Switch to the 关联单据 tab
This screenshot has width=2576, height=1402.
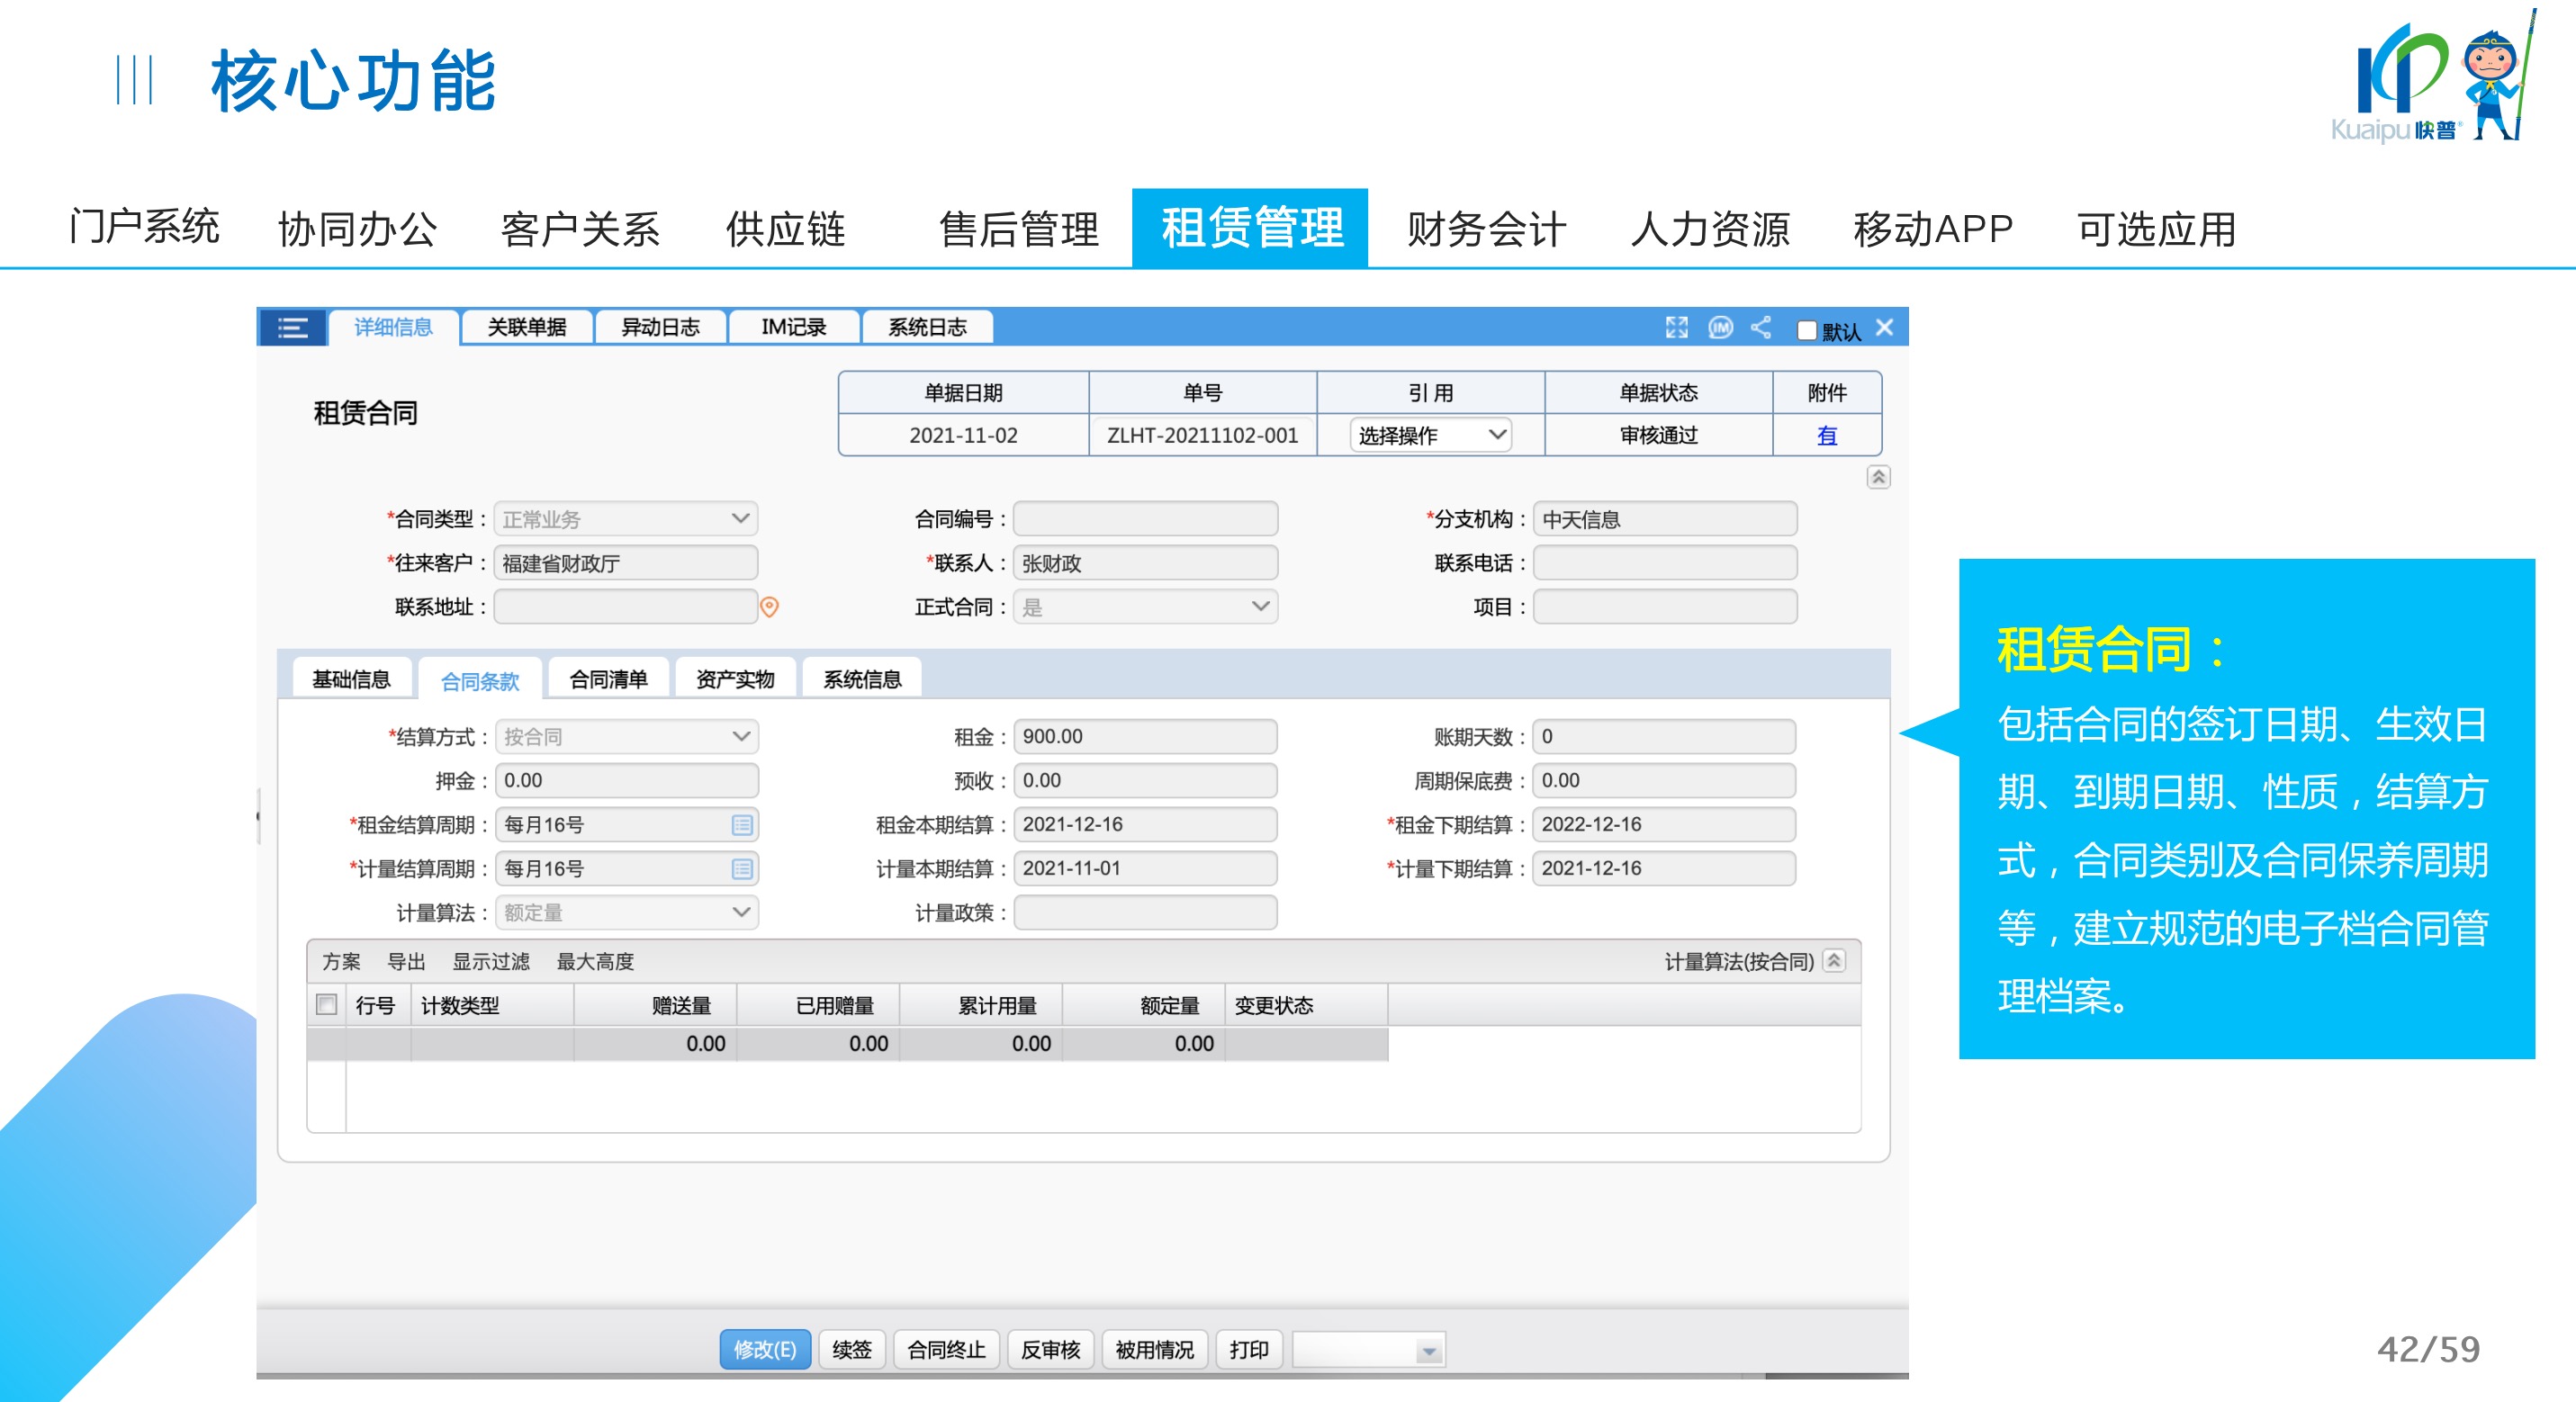(526, 328)
